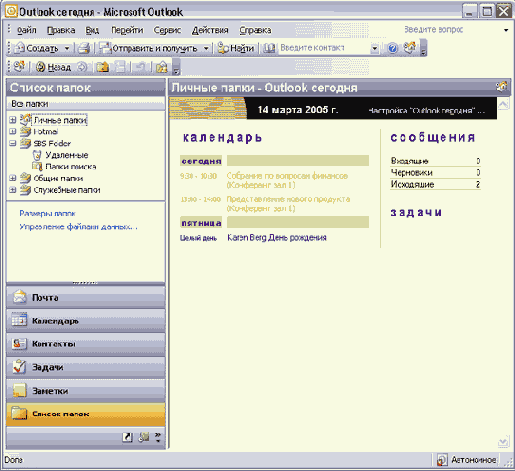Click the scrollbar up arrow

503,104
